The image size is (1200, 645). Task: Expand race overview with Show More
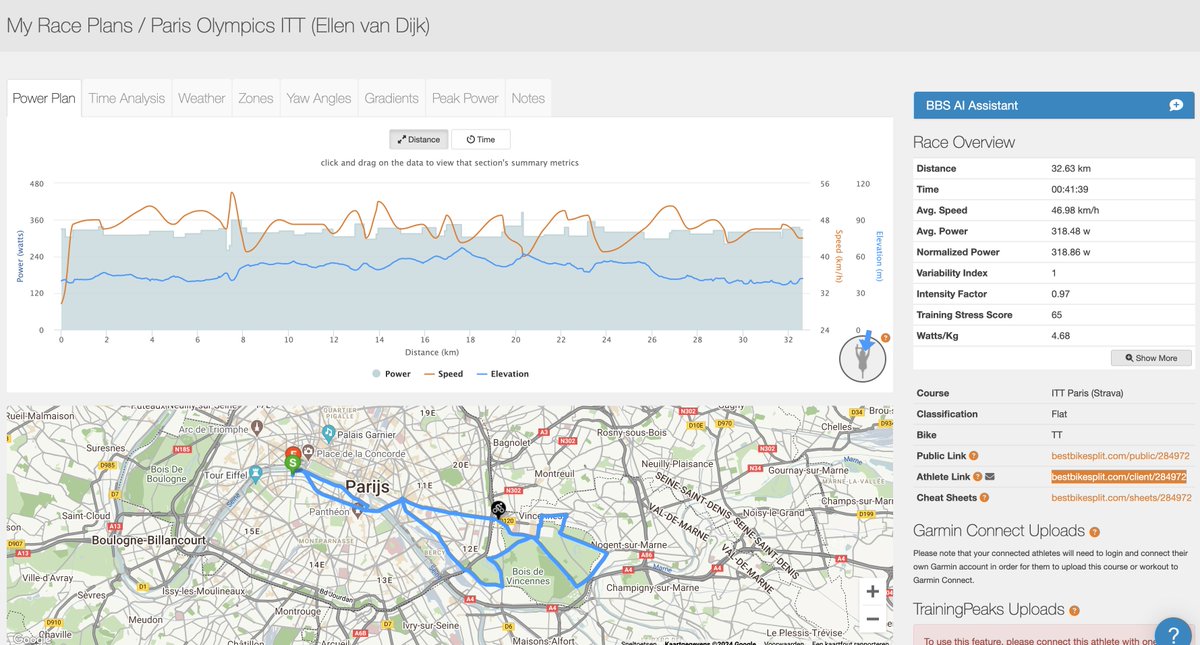[x=1151, y=357]
